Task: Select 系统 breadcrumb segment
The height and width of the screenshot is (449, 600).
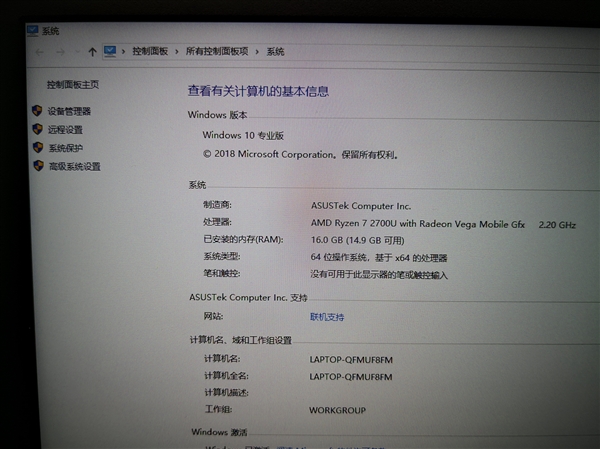Action: click(x=275, y=52)
